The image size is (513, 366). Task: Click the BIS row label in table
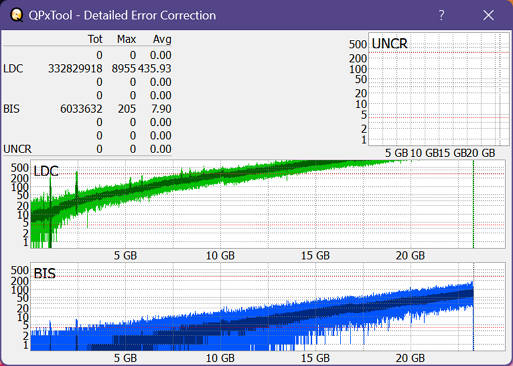pyautogui.click(x=11, y=109)
